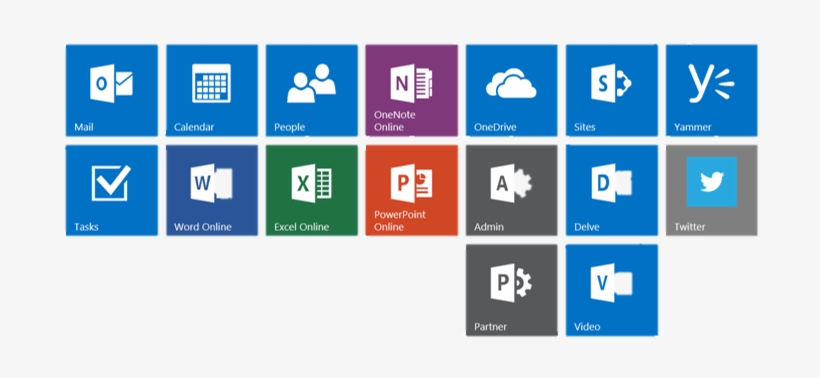The height and width of the screenshot is (378, 820).
Task: Open the Sites tile
Action: [611, 90]
